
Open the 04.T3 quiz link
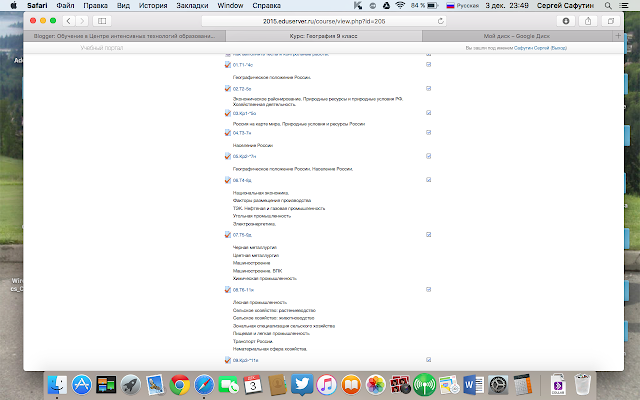point(242,133)
